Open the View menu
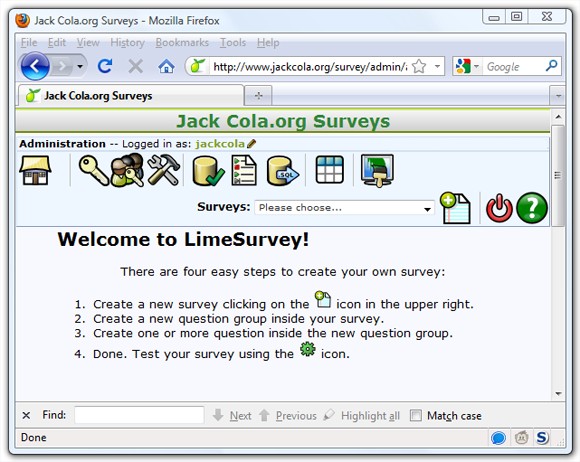The image size is (580, 462). point(88,43)
